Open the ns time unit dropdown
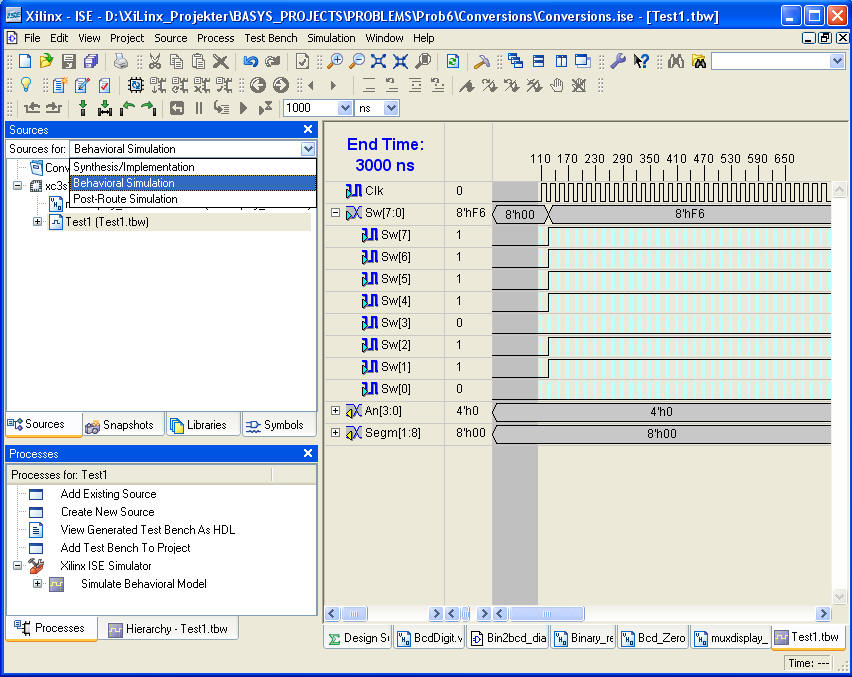 pyautogui.click(x=391, y=108)
